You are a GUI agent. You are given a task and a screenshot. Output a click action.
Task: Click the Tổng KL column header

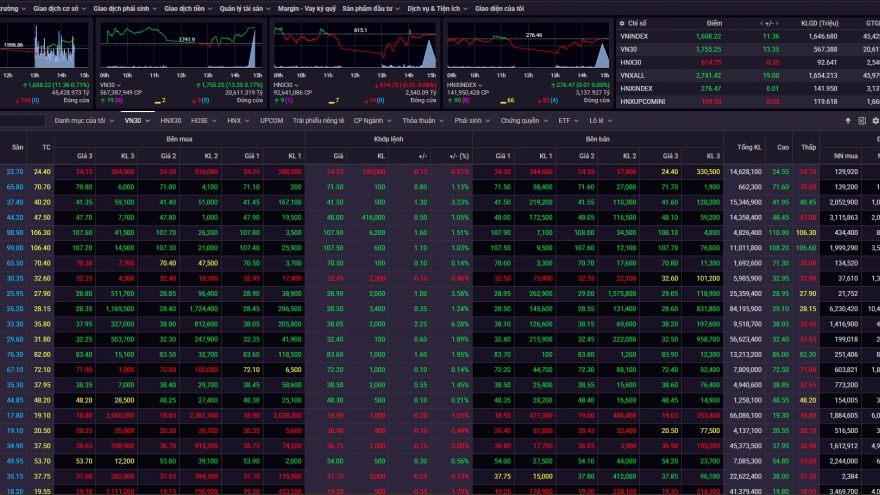point(747,147)
